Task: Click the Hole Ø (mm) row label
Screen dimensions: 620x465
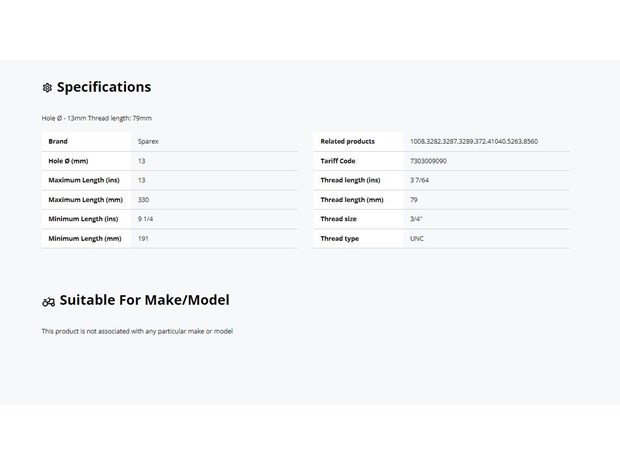Action: point(68,161)
